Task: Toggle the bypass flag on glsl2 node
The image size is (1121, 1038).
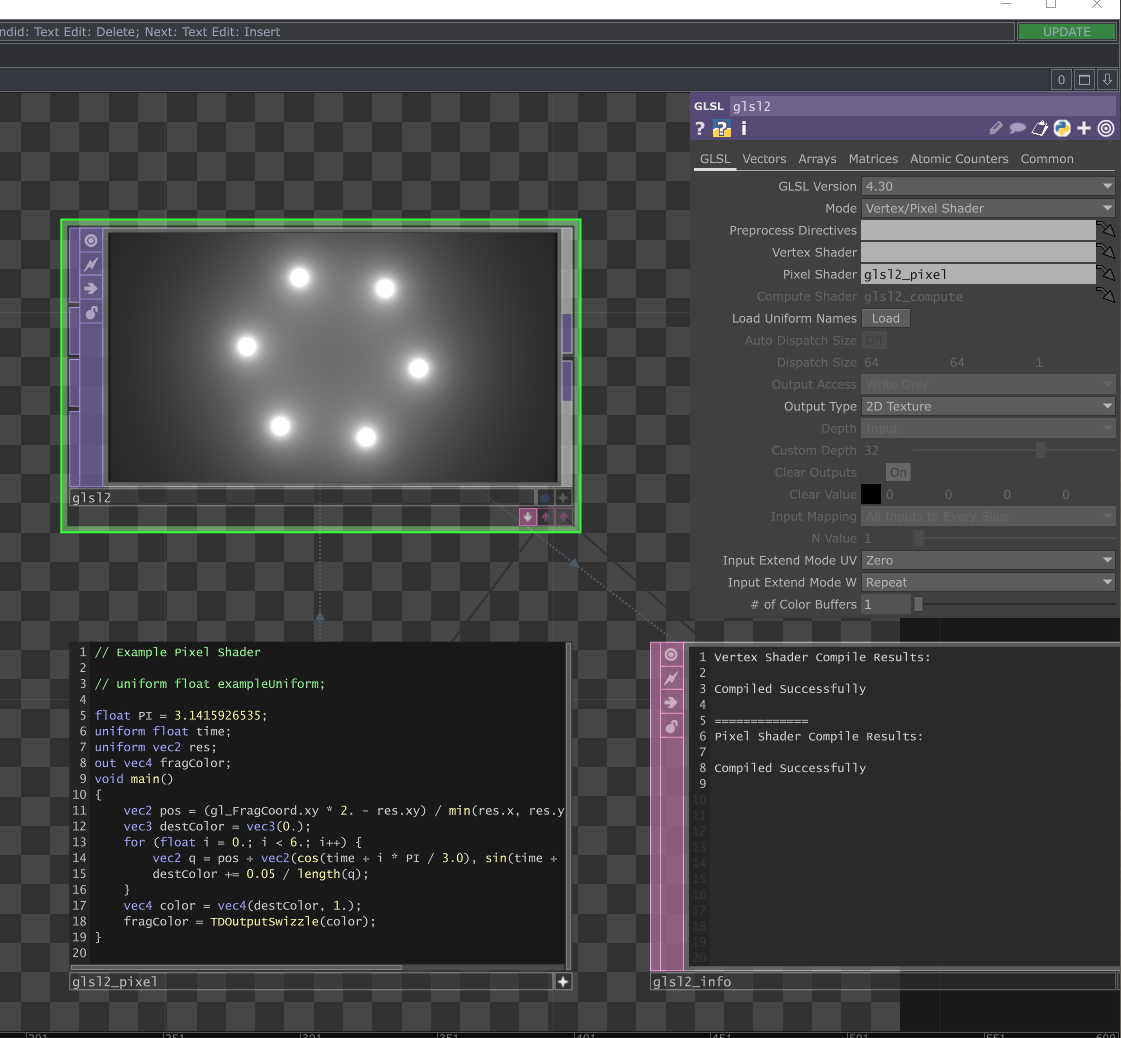Action: coord(91,264)
